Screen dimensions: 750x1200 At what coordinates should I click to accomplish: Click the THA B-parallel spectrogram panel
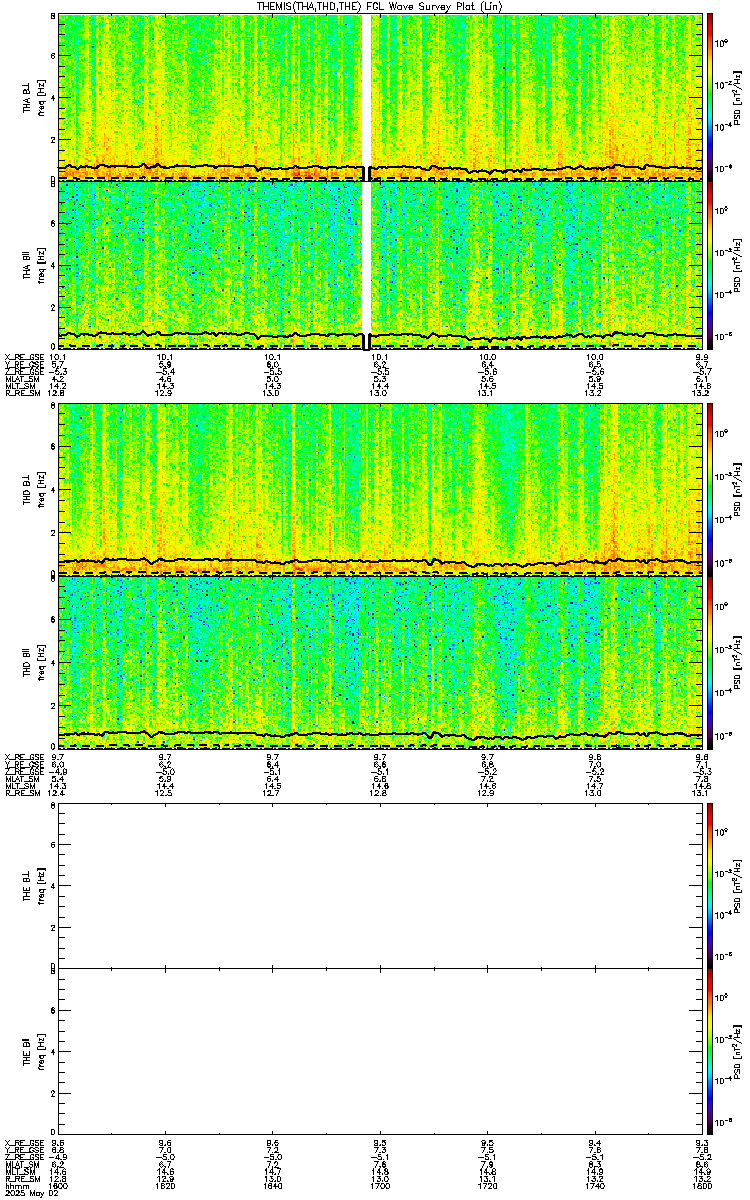[379, 264]
